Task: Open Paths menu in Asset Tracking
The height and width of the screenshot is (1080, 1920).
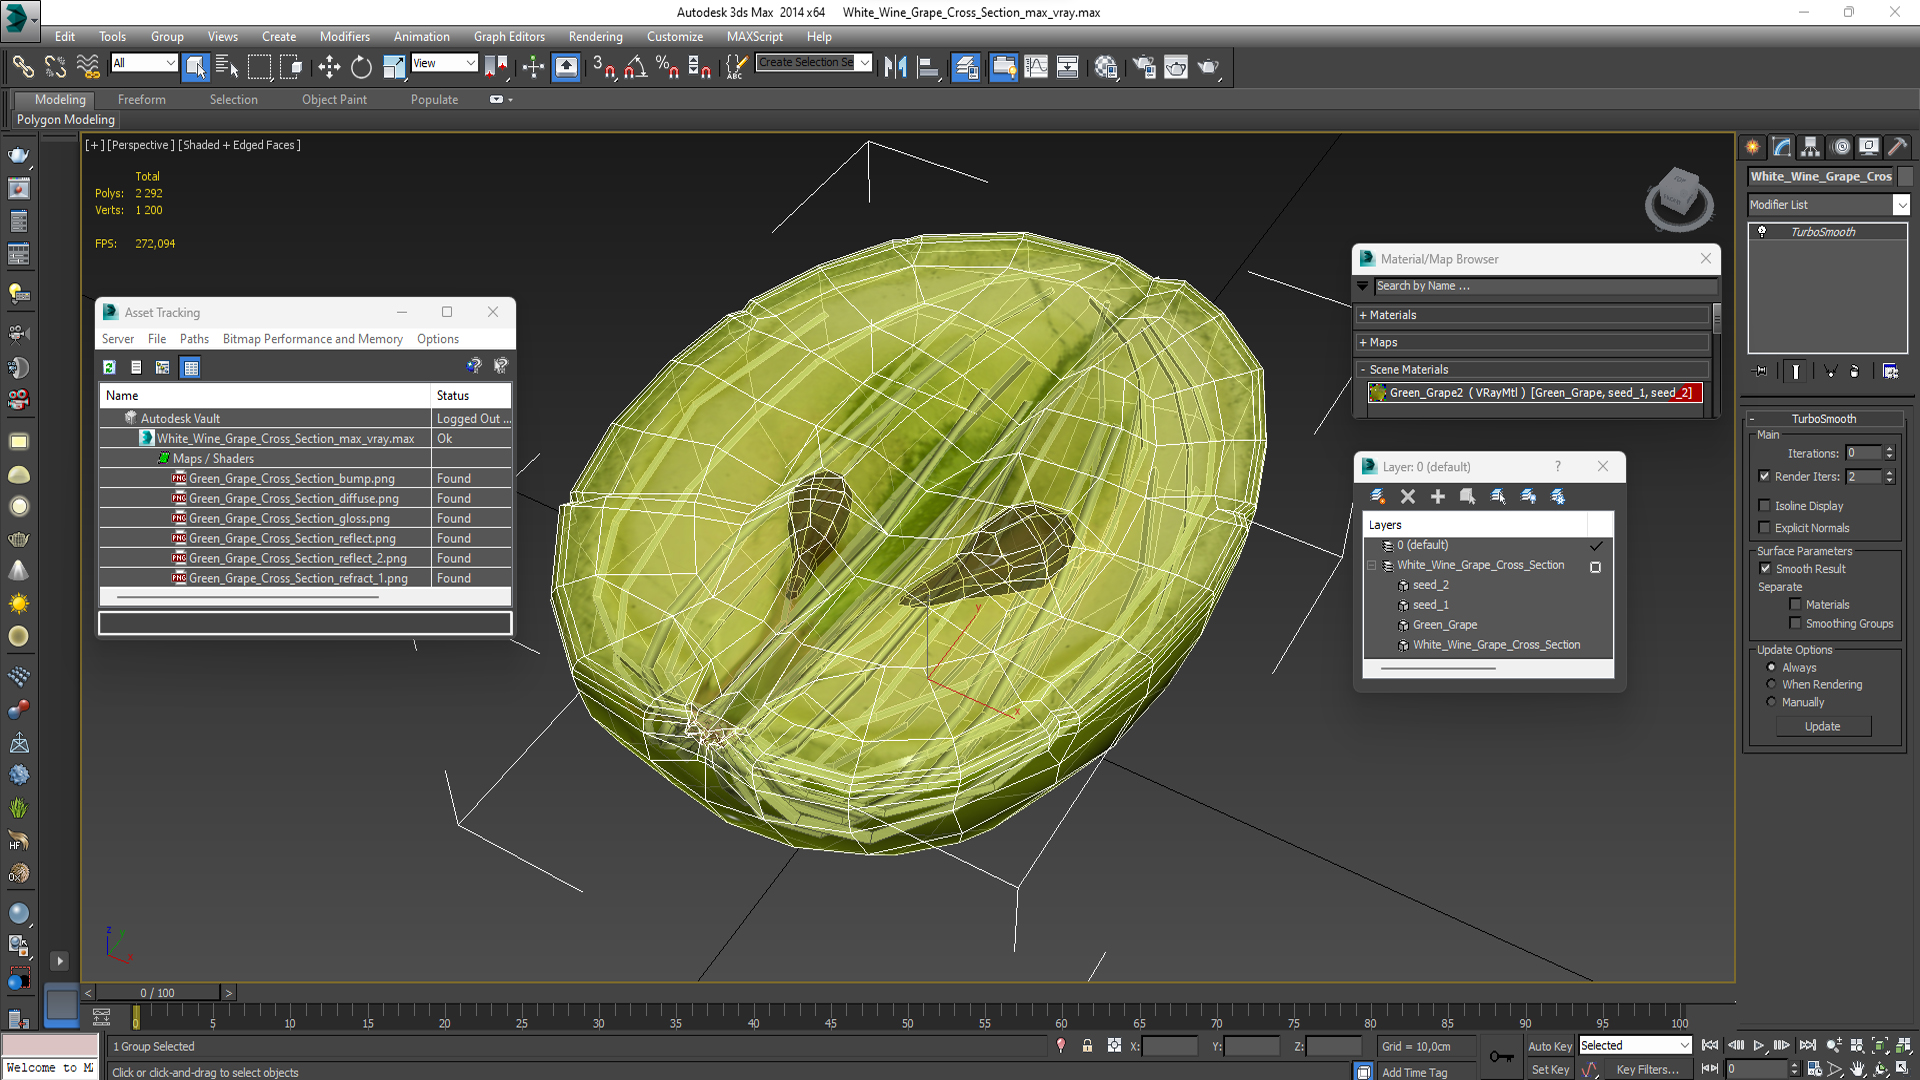Action: (x=194, y=339)
